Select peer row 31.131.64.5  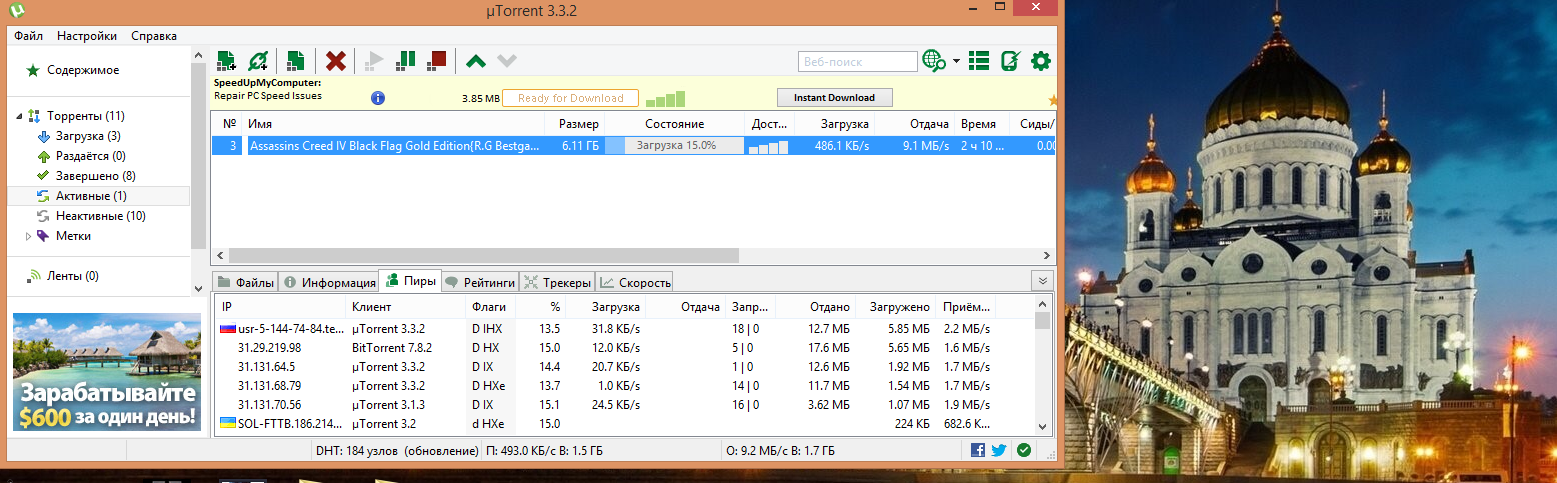(625, 367)
